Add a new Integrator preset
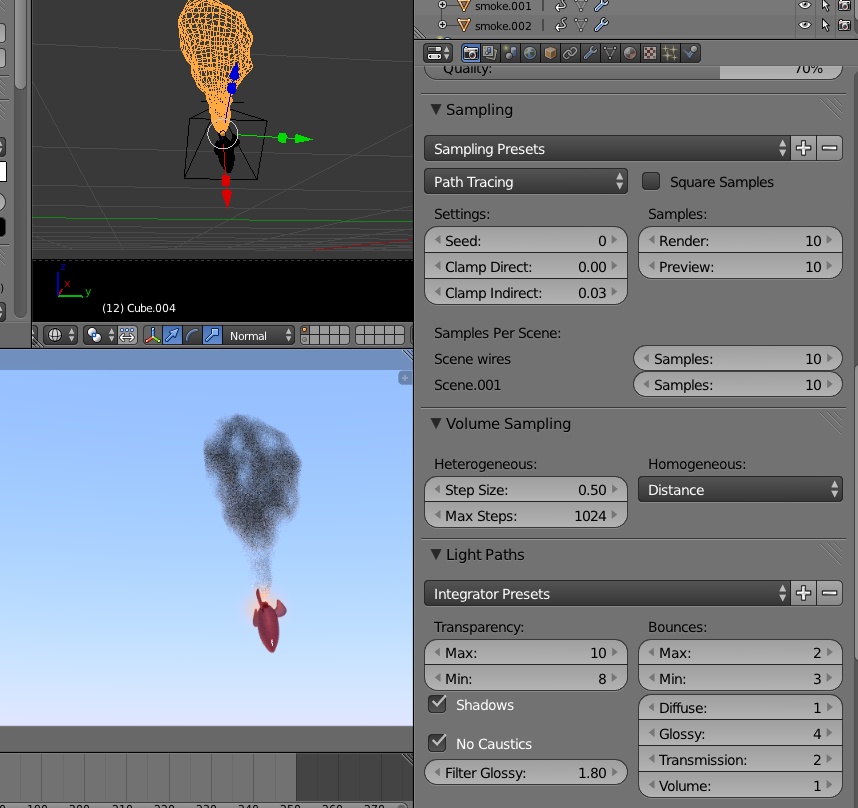 click(x=803, y=593)
